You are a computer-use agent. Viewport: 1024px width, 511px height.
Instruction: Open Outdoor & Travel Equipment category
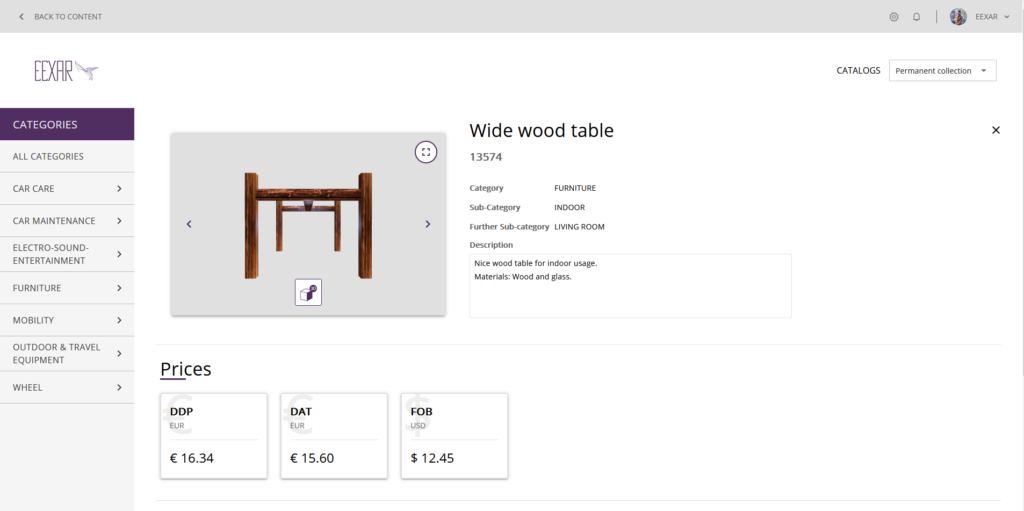click(67, 354)
